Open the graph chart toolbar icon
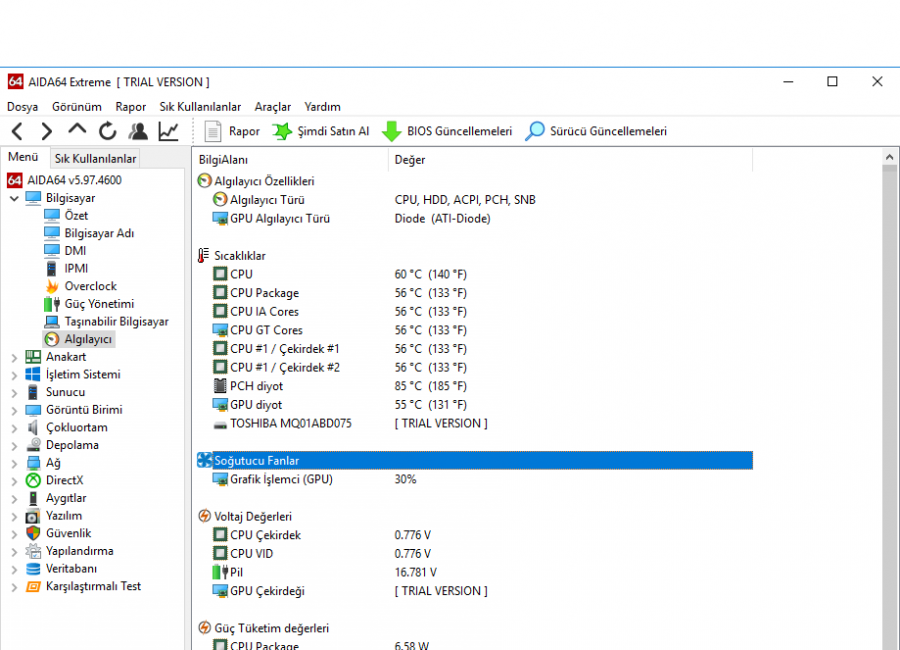Image resolution: width=900 pixels, height=650 pixels. click(x=168, y=131)
